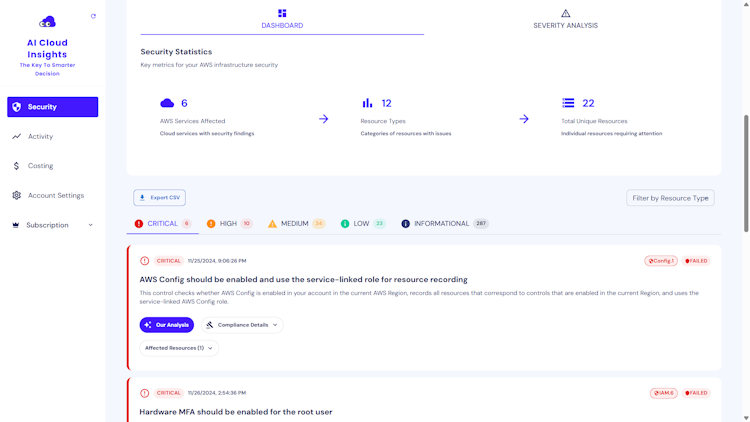750x422 pixels.
Task: Click the scrollbar up arrow
Action: pos(746,4)
